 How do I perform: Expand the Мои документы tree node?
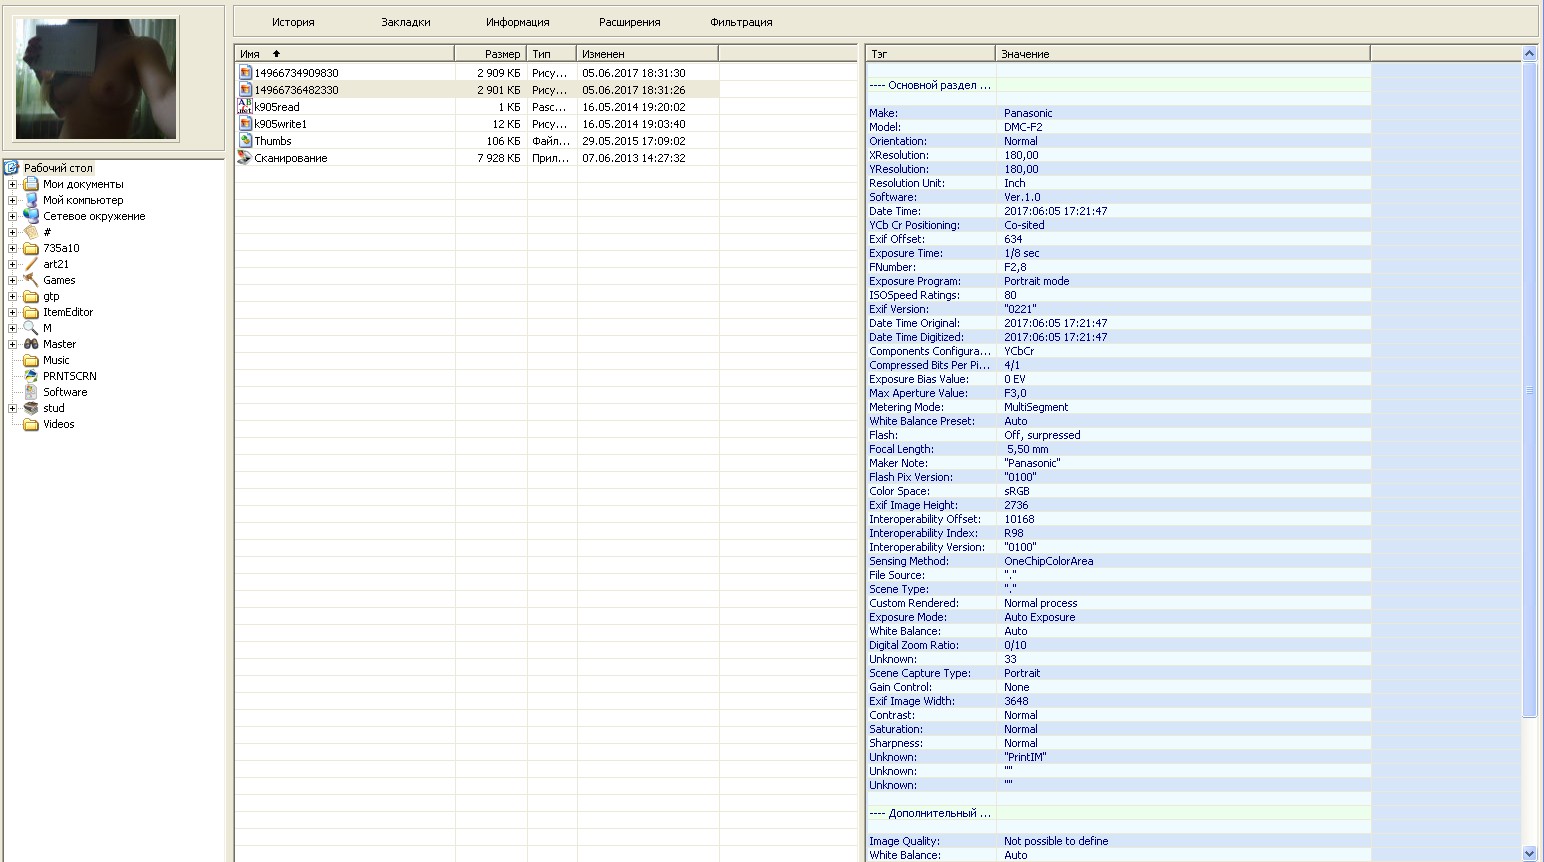[12, 184]
